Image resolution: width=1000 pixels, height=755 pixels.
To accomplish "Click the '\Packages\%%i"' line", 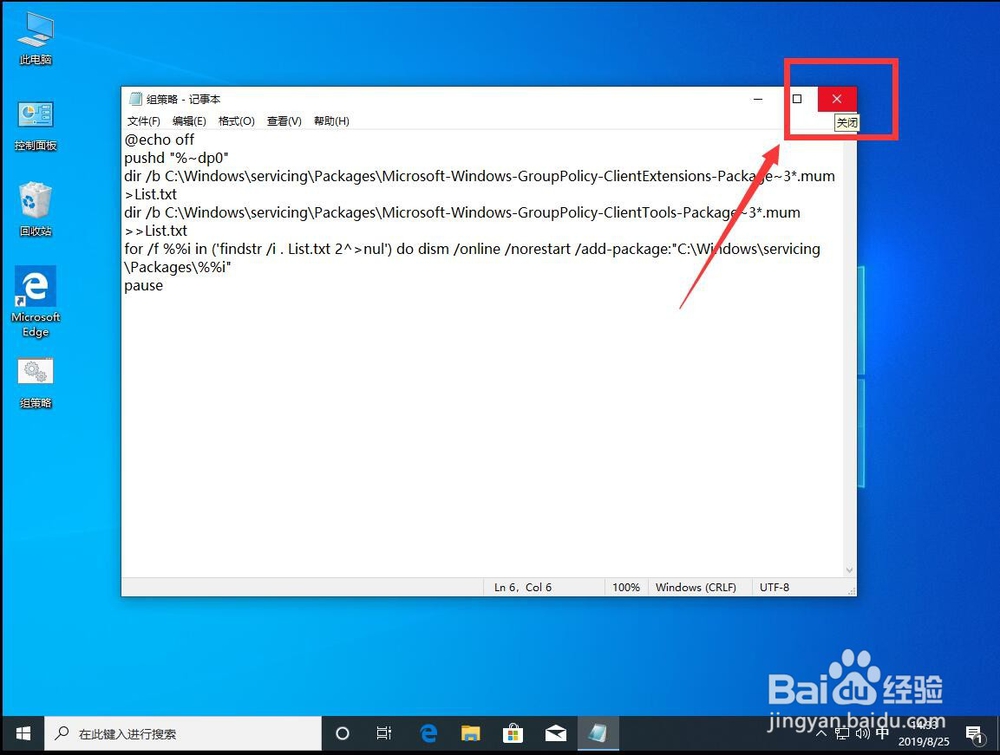I will (x=177, y=267).
